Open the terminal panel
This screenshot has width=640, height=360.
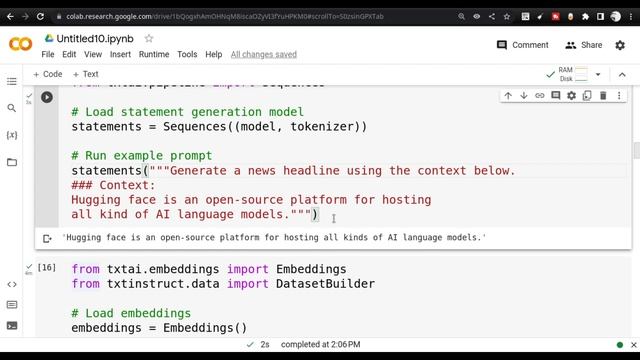tap(12, 325)
